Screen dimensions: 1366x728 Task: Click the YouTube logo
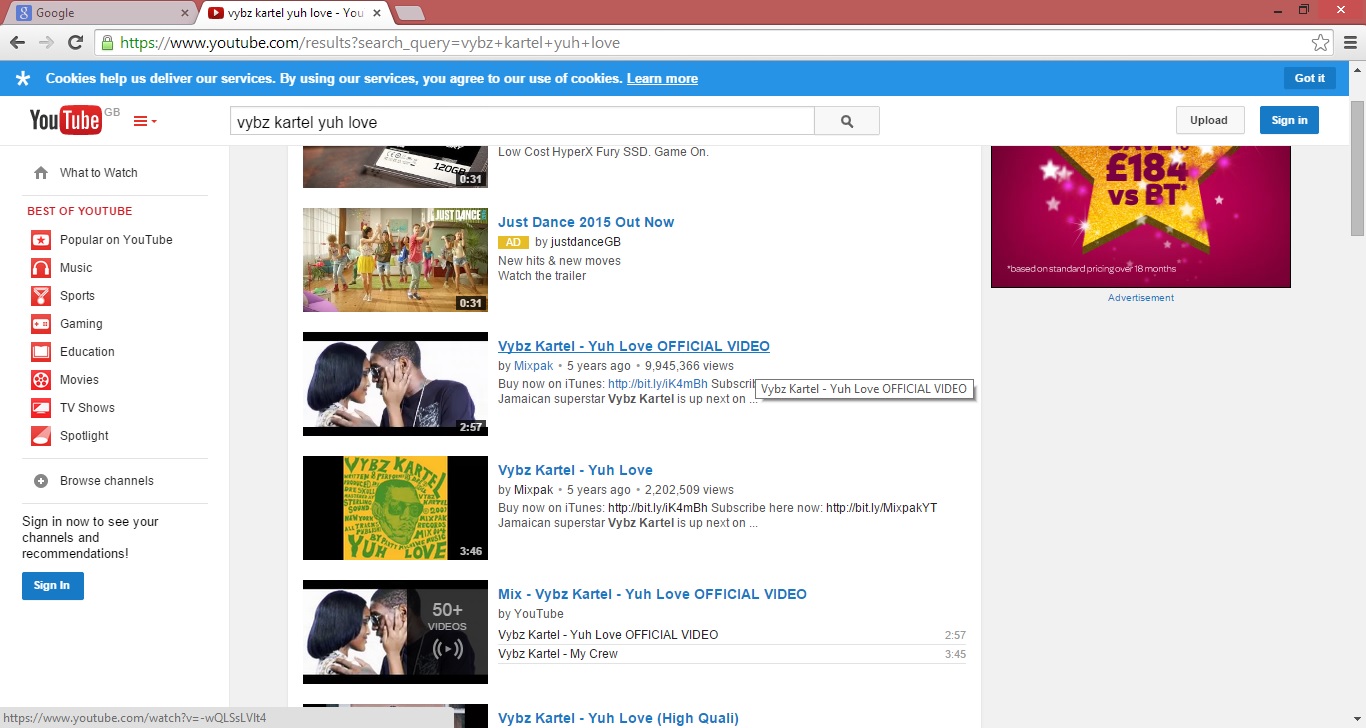click(x=66, y=120)
